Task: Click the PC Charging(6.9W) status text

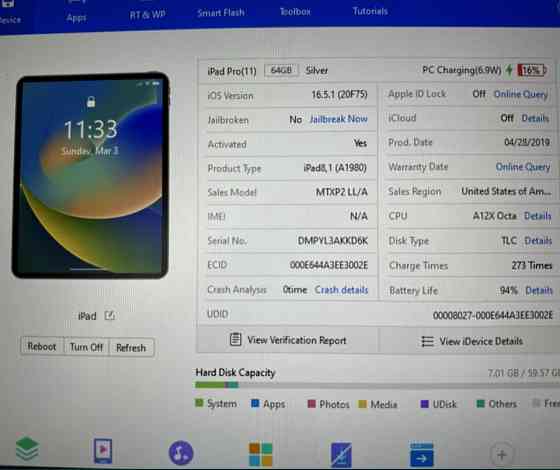Action: point(461,70)
